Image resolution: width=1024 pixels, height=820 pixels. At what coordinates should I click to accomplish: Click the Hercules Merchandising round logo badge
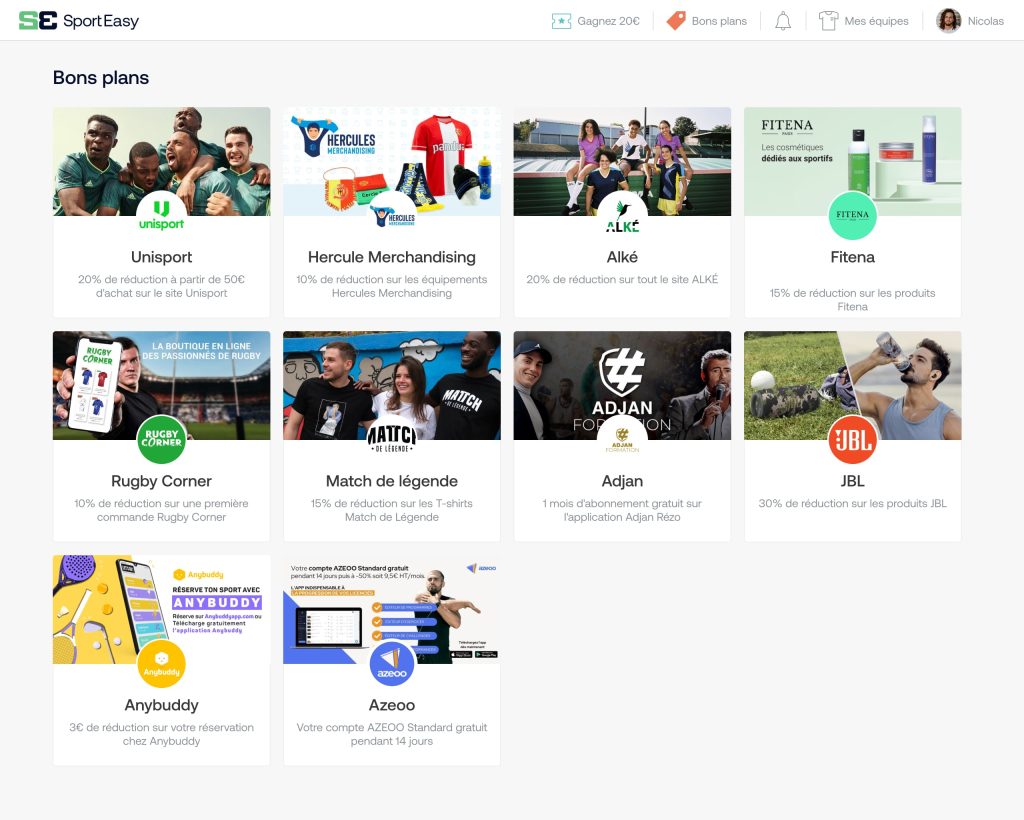[392, 215]
